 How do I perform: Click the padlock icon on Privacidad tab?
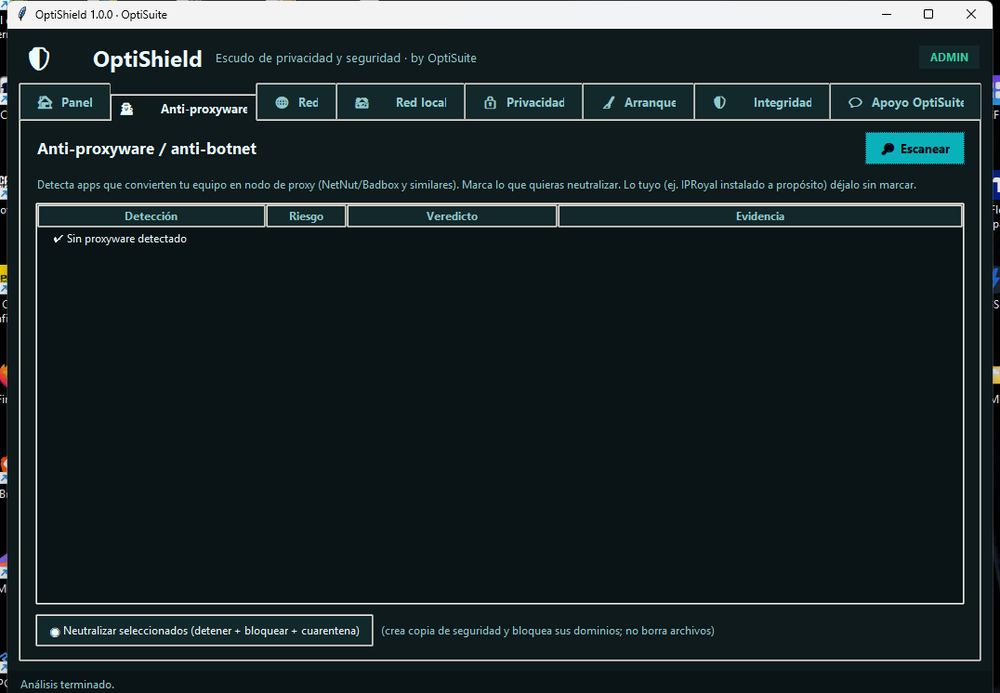coord(490,102)
